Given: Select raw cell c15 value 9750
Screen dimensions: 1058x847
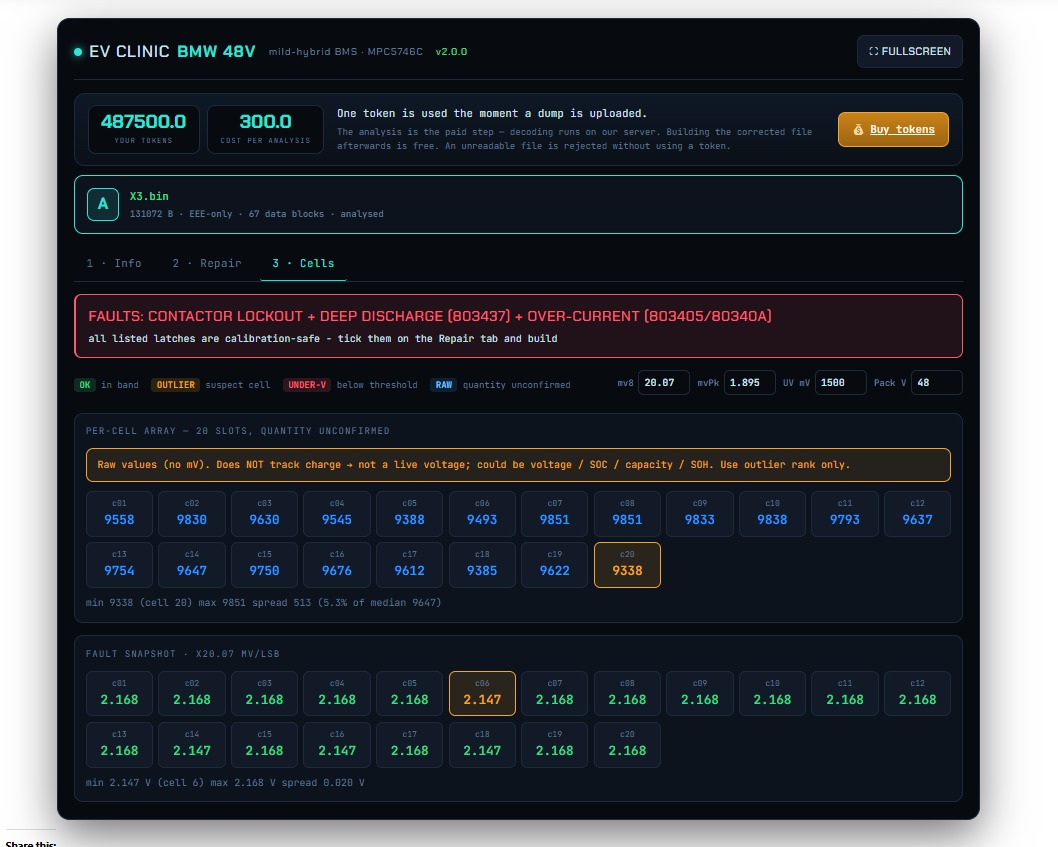Looking at the screenshot, I should click(264, 565).
